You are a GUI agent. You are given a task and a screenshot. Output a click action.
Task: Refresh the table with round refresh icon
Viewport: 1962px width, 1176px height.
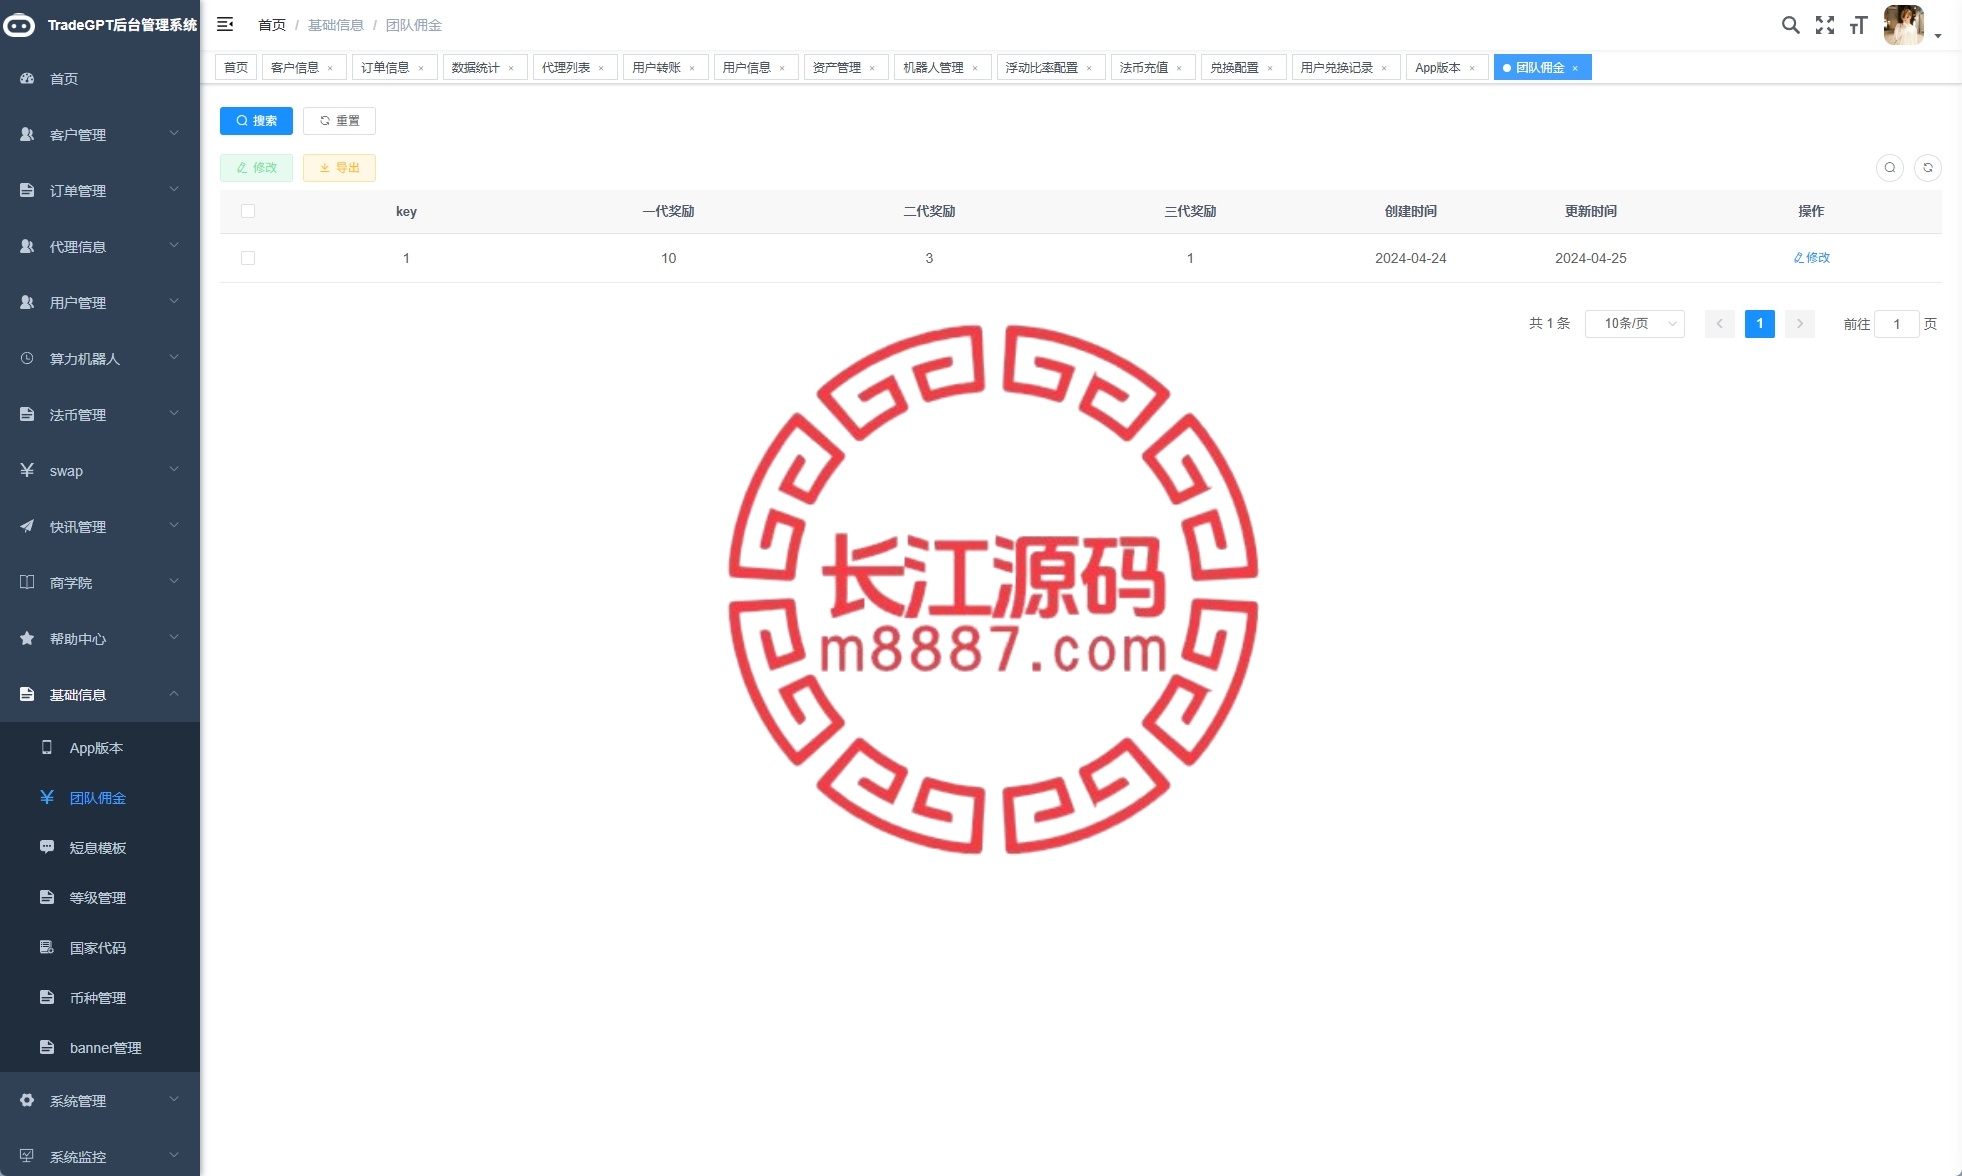click(1928, 168)
